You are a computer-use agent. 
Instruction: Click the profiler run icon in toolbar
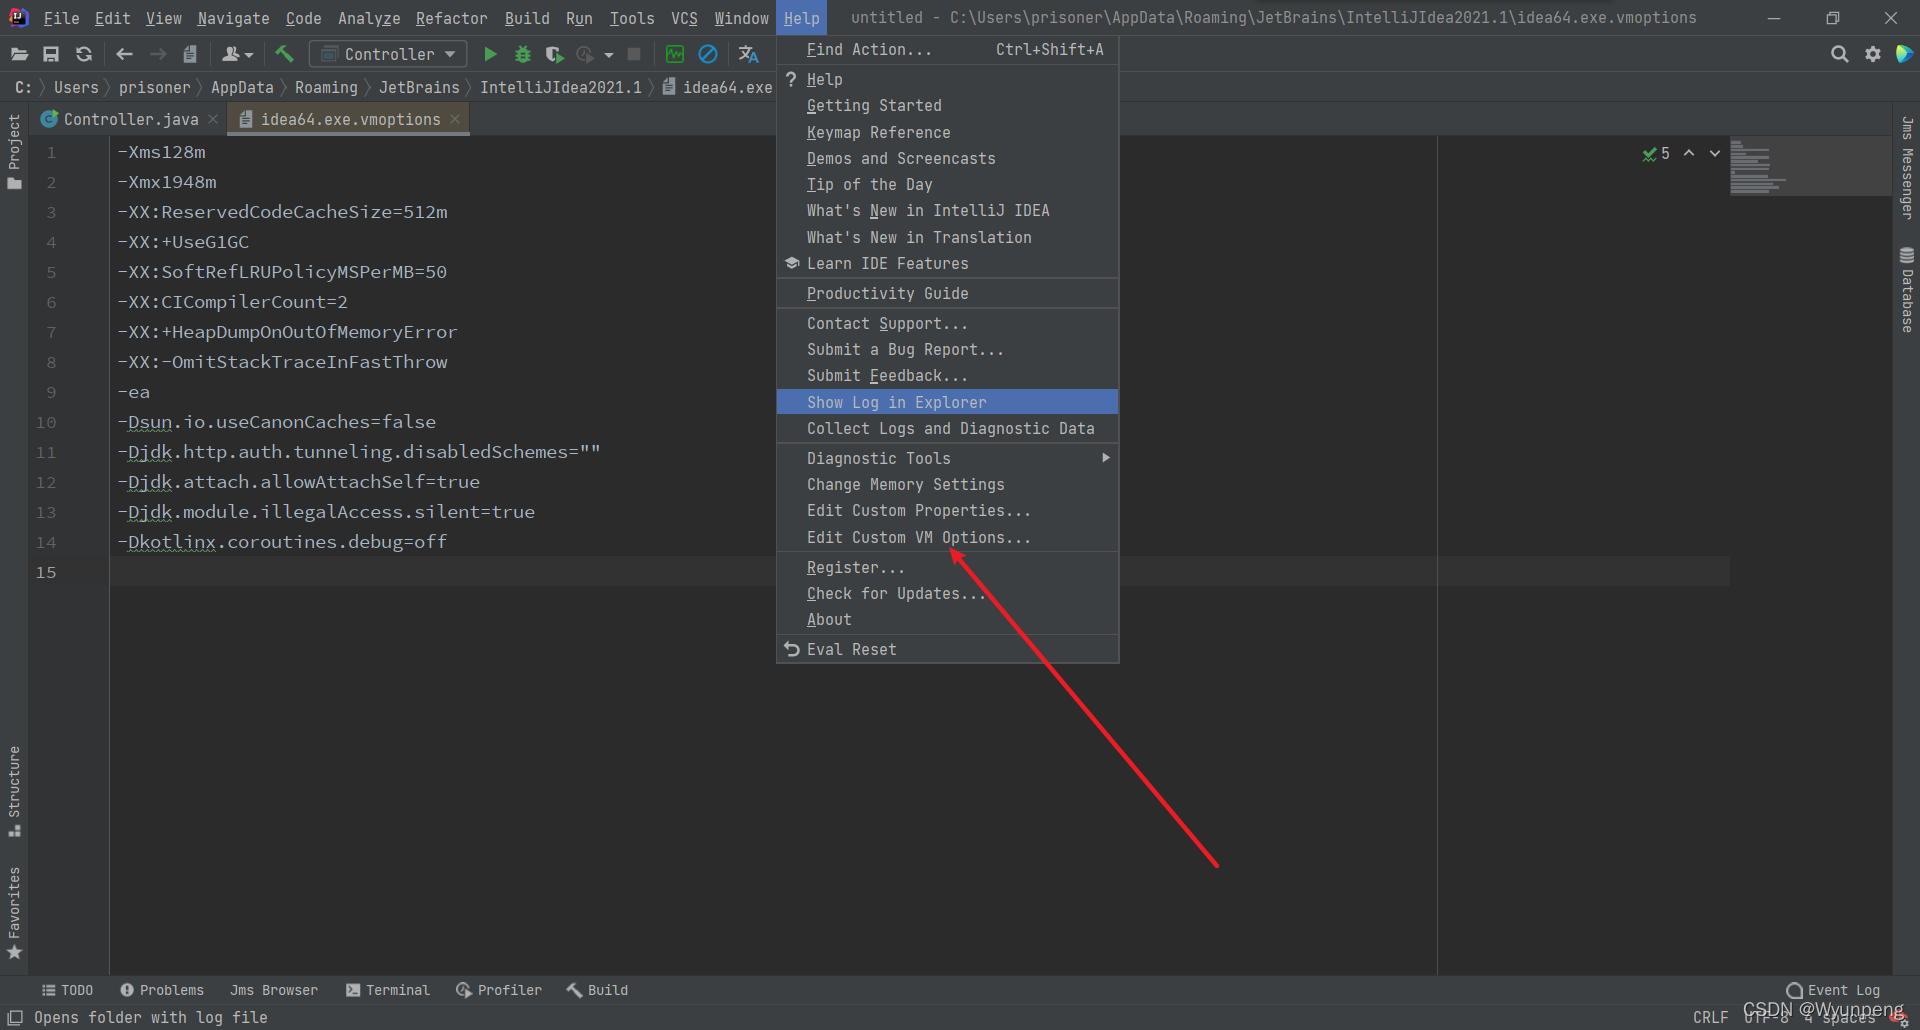[585, 54]
